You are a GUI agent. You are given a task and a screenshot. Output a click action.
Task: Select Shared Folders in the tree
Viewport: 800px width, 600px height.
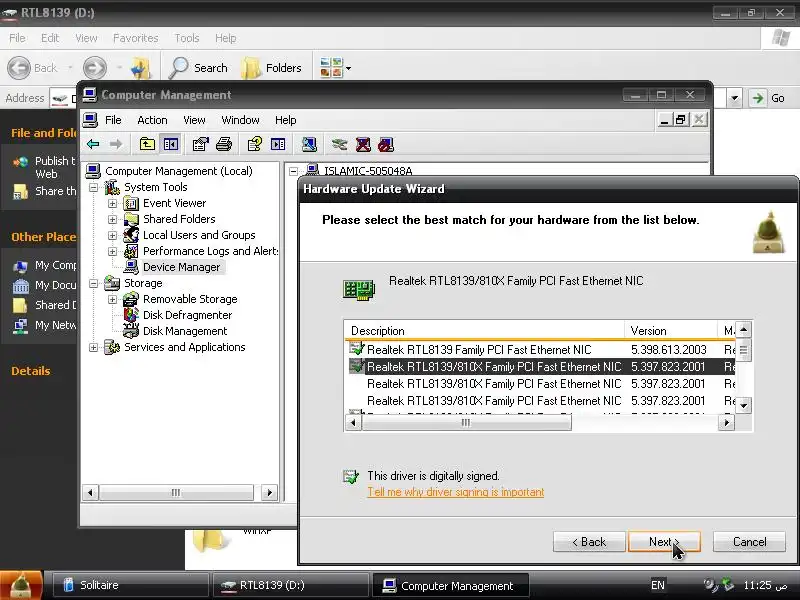pyautogui.click(x=179, y=219)
